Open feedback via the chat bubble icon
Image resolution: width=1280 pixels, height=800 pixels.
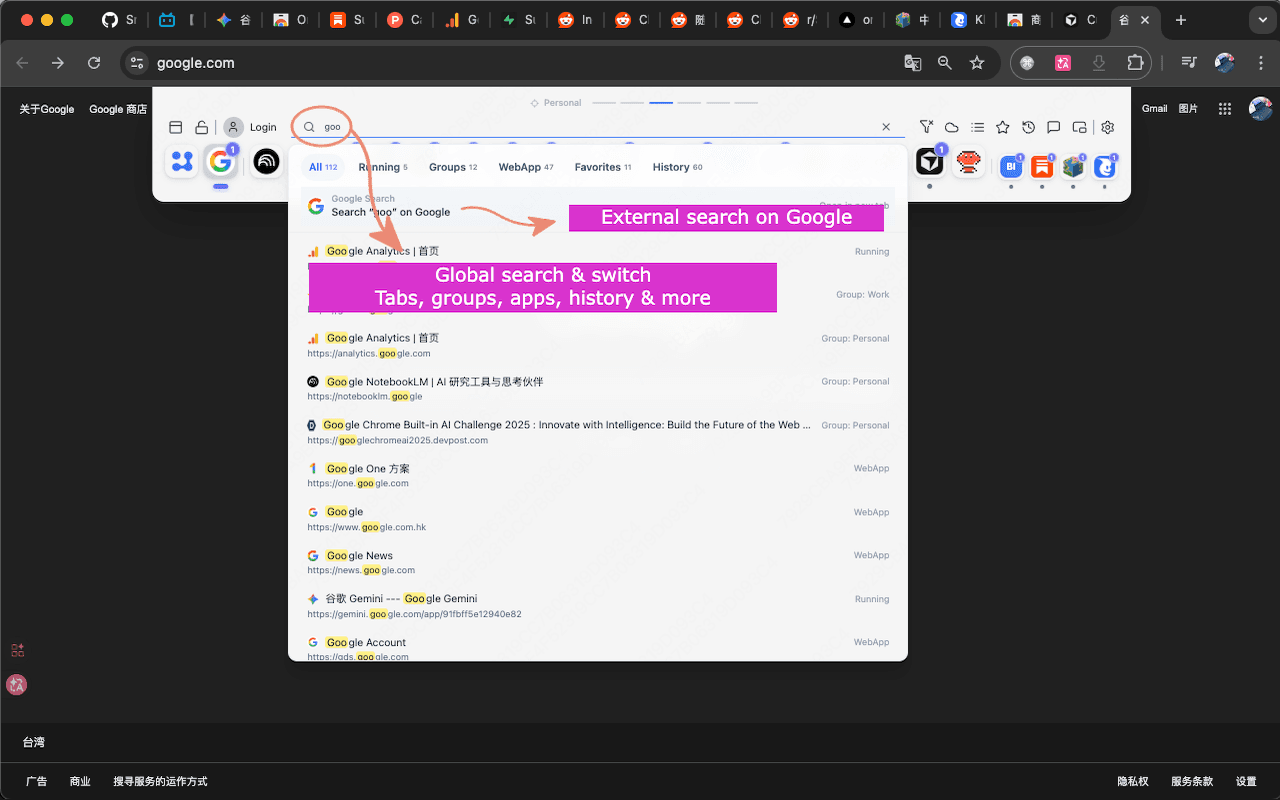1053,127
